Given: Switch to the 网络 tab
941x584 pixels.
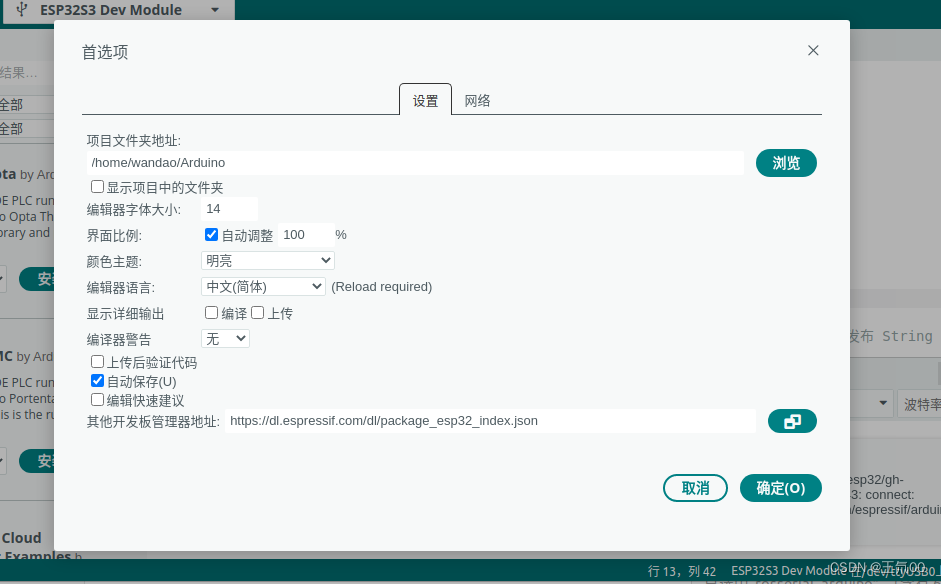Looking at the screenshot, I should click(478, 100).
